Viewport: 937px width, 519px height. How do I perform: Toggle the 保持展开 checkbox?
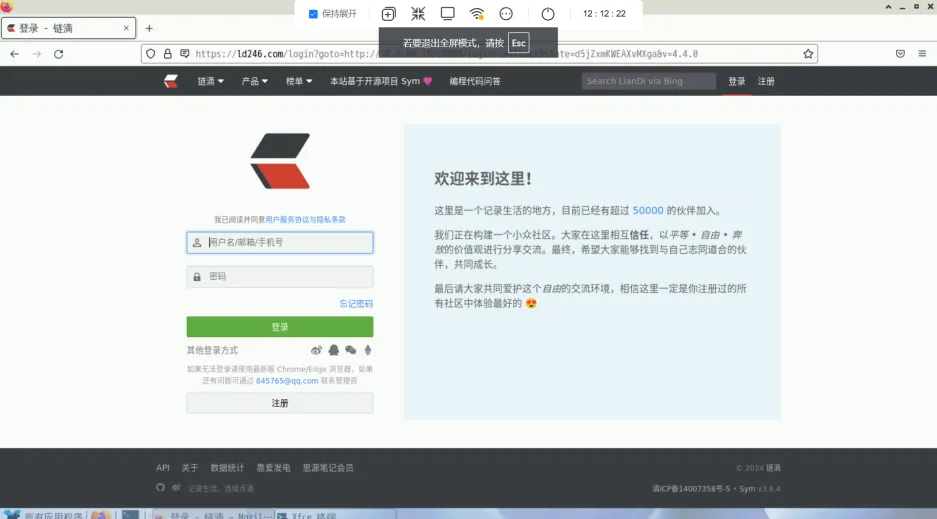click(x=313, y=14)
